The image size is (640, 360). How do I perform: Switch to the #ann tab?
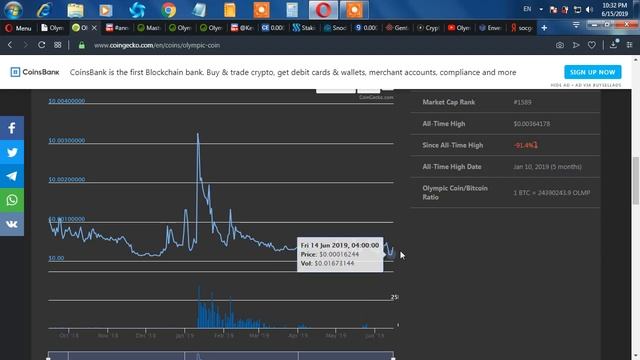pos(117,28)
